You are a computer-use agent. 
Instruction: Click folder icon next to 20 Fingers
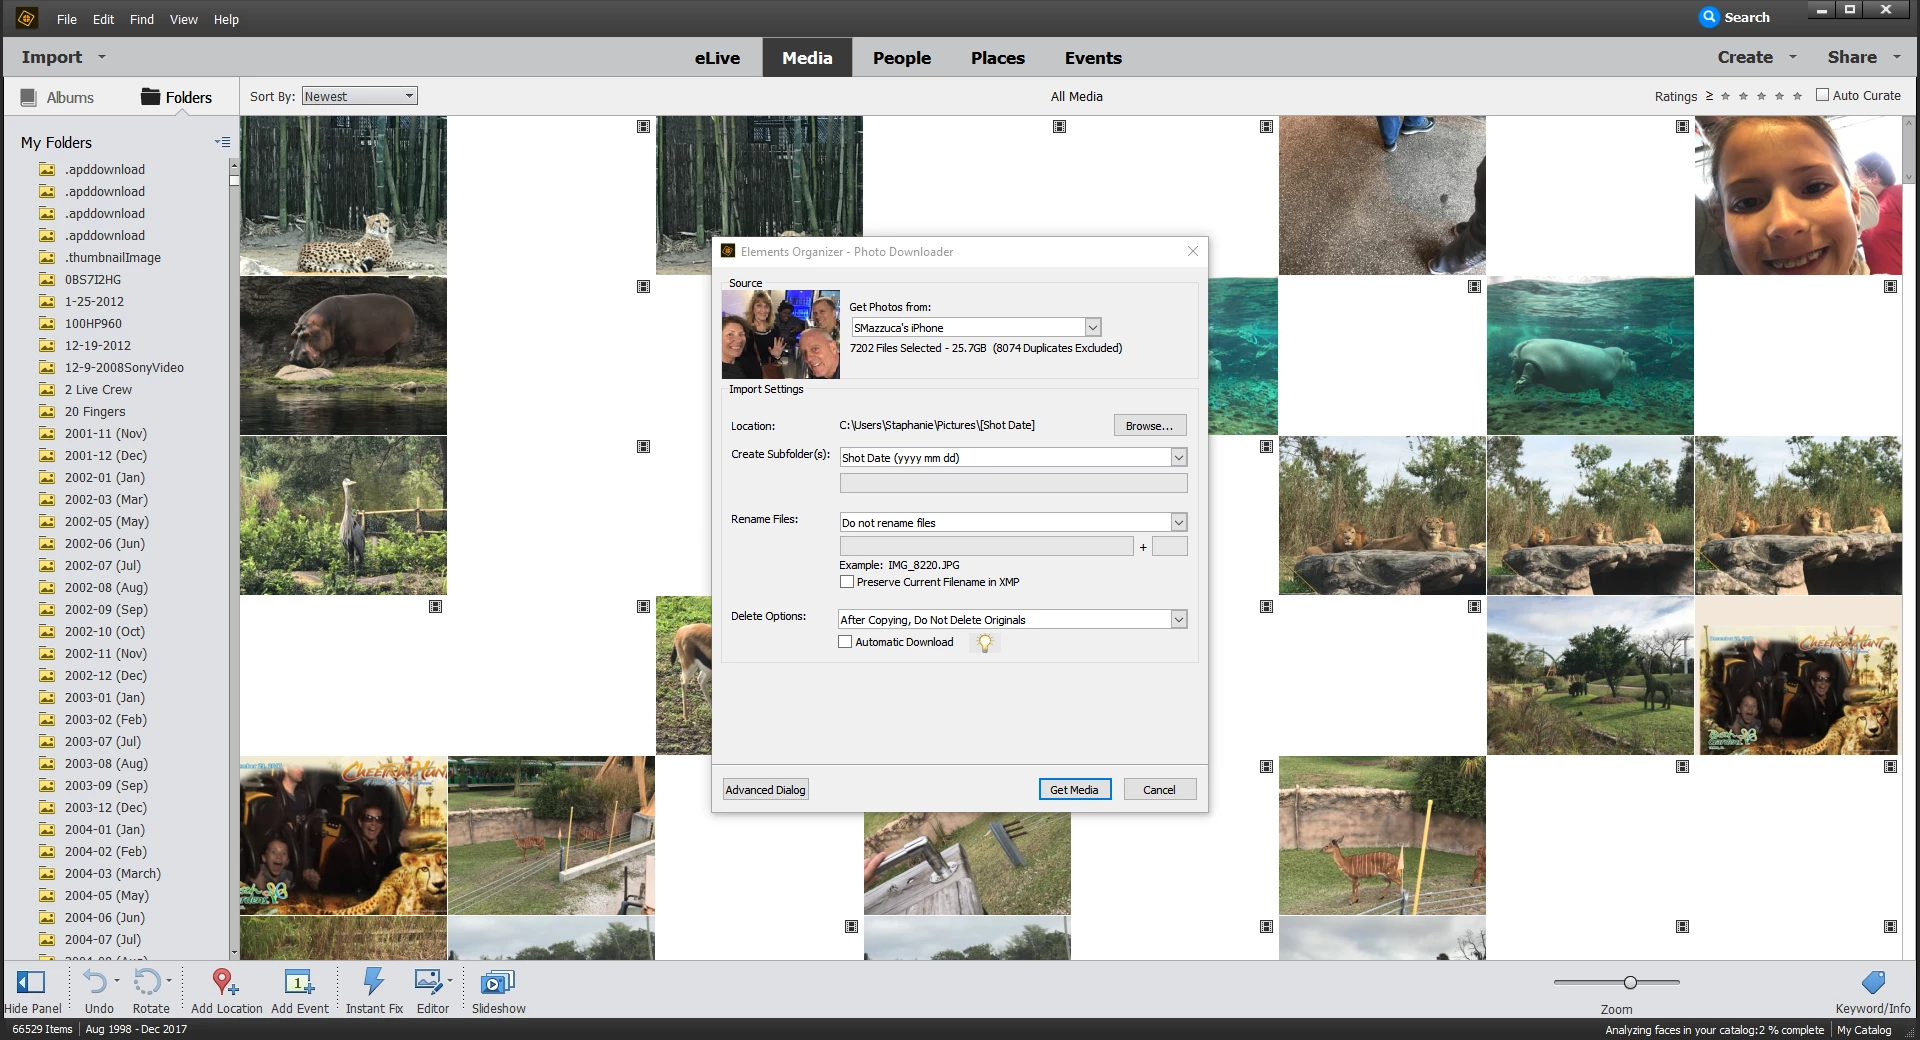point(47,411)
